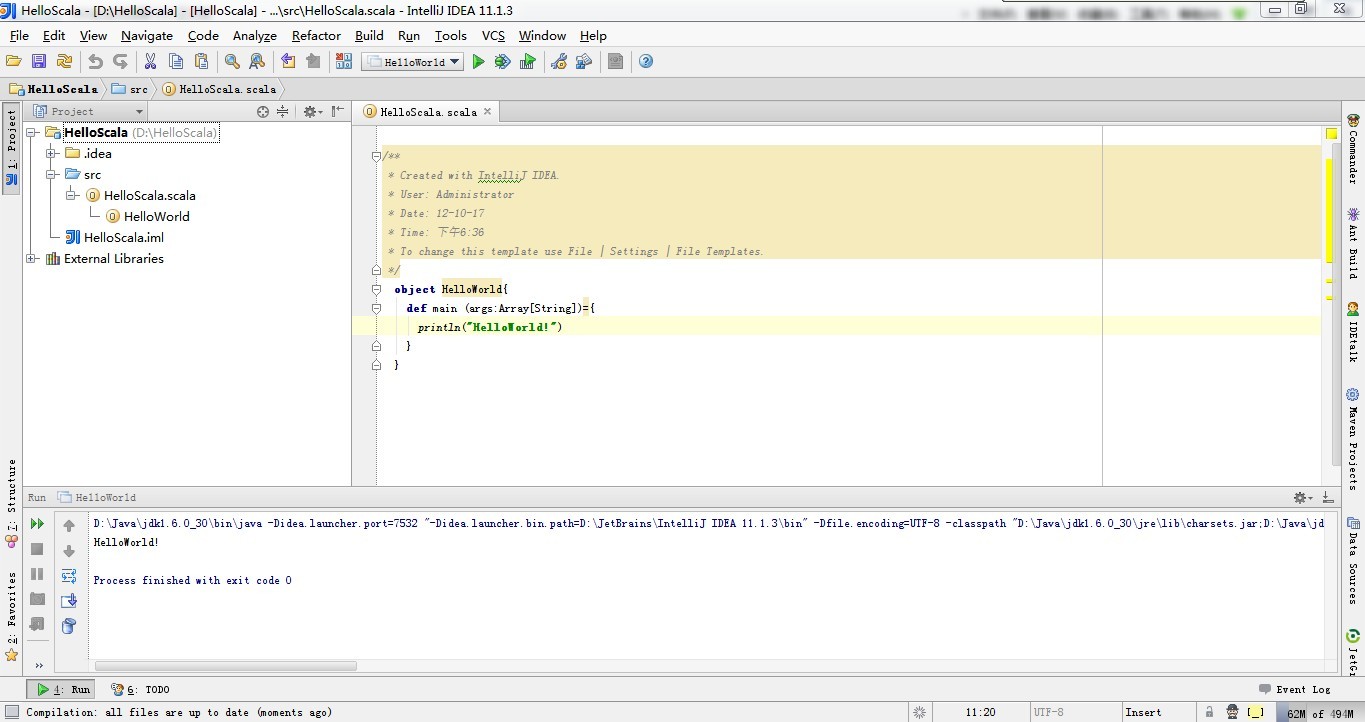Hide the Project tool window panel

coord(338,112)
